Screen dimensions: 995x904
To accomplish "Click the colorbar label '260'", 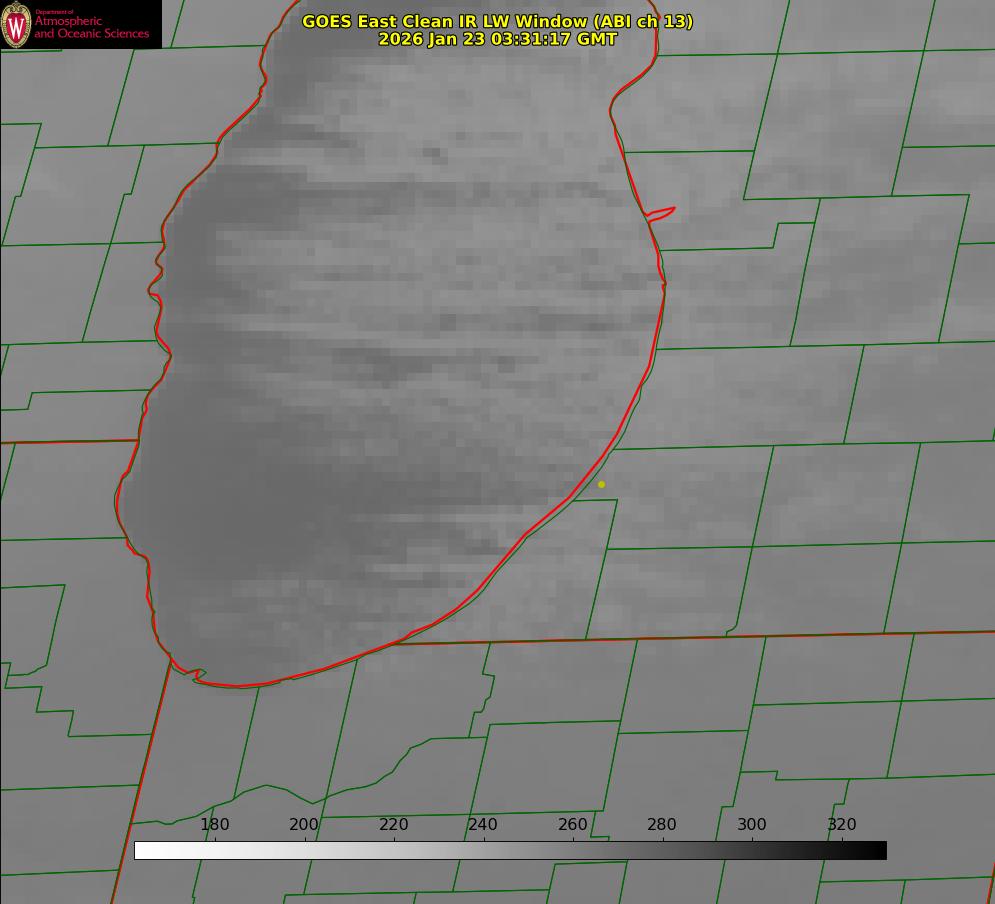I will pos(572,824).
